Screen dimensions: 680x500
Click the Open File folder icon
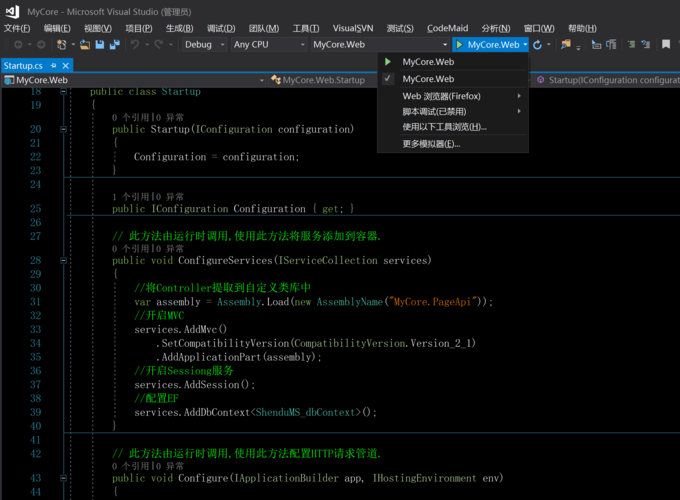85,44
